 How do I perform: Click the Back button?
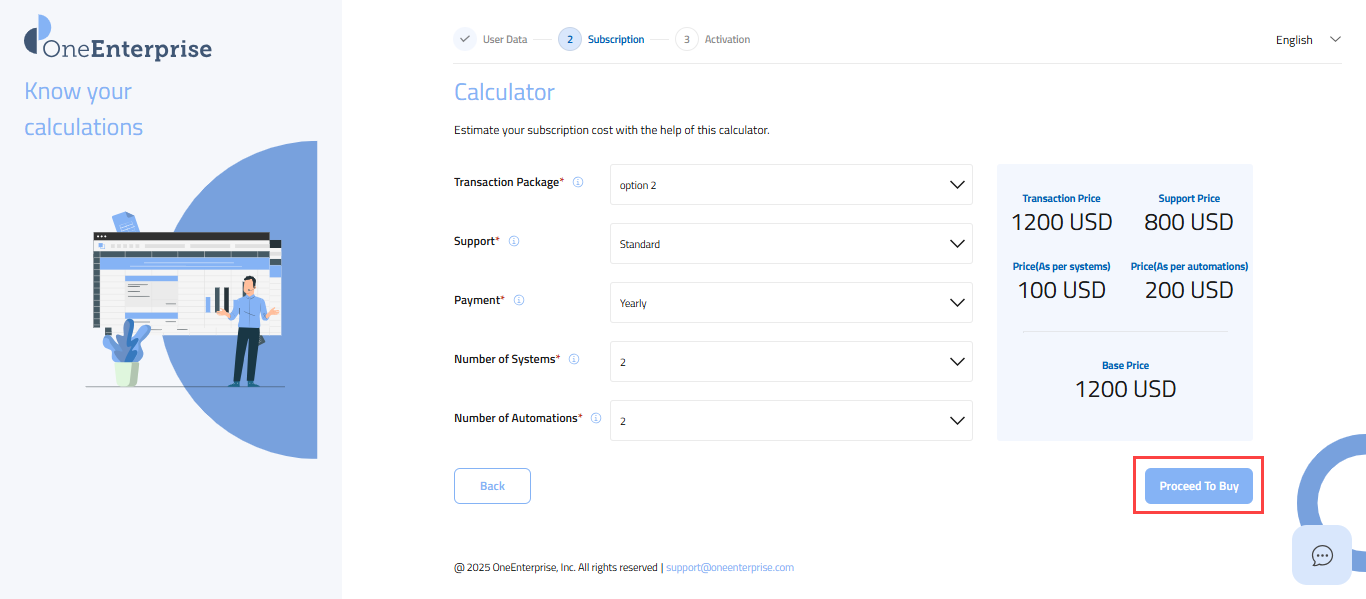(x=492, y=486)
